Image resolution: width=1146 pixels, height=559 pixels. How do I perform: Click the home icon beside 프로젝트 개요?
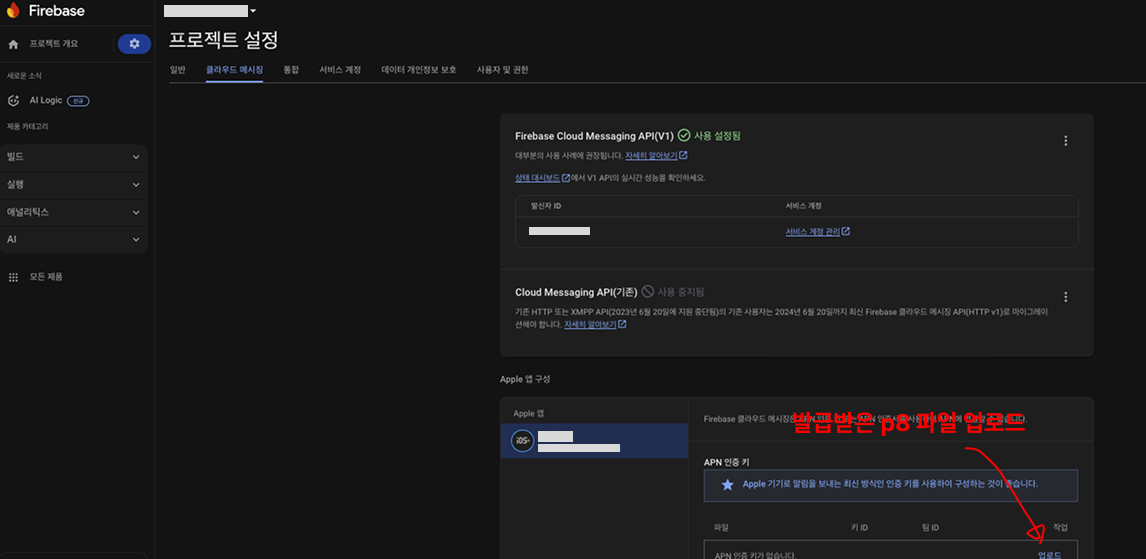(12, 45)
